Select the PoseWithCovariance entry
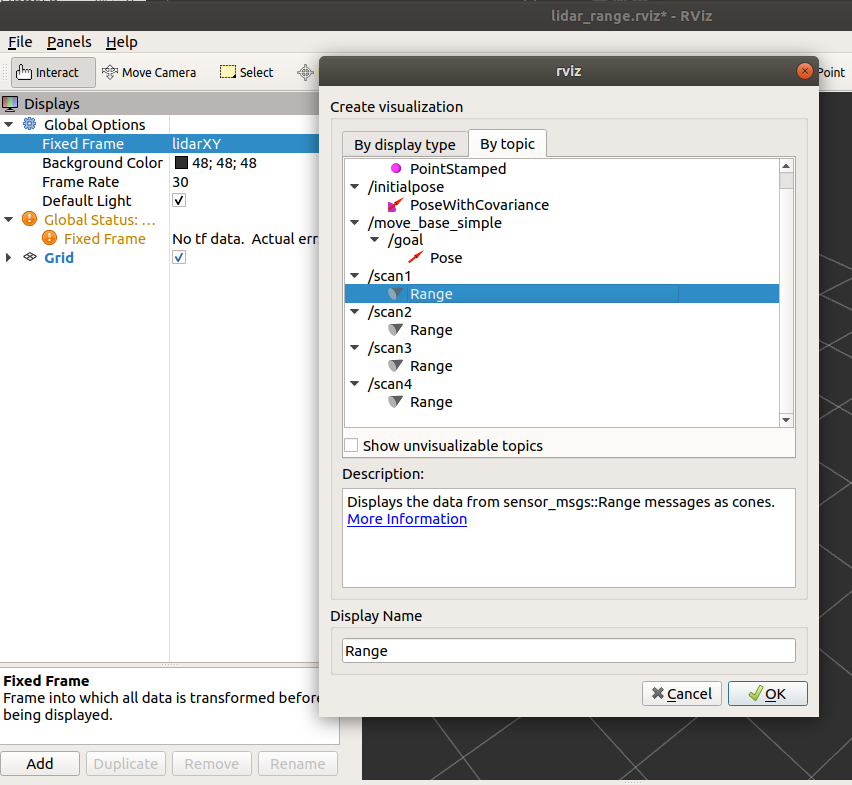 (479, 205)
